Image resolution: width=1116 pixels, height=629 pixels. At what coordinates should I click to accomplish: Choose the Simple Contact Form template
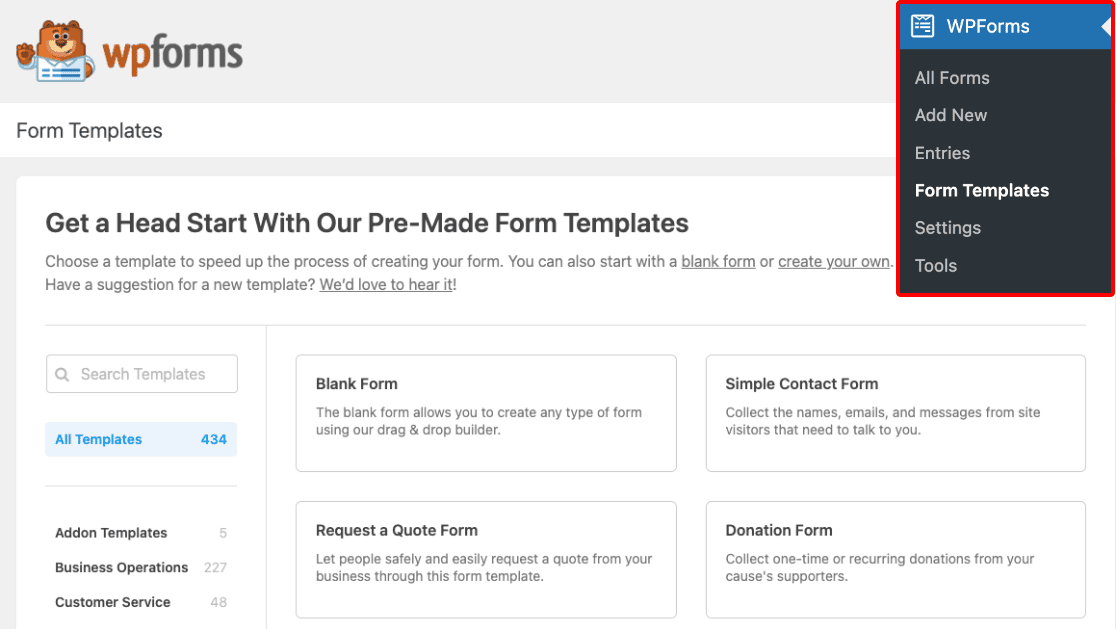(x=895, y=413)
